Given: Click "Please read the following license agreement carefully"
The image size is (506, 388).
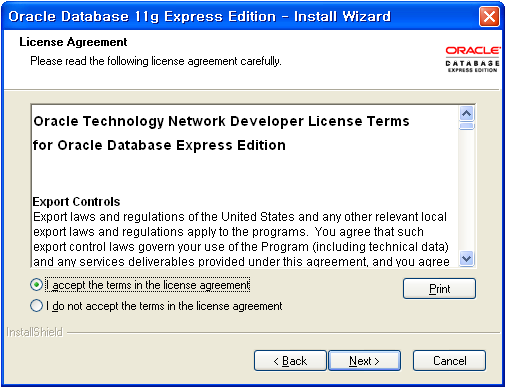Looking at the screenshot, I should point(156,61).
